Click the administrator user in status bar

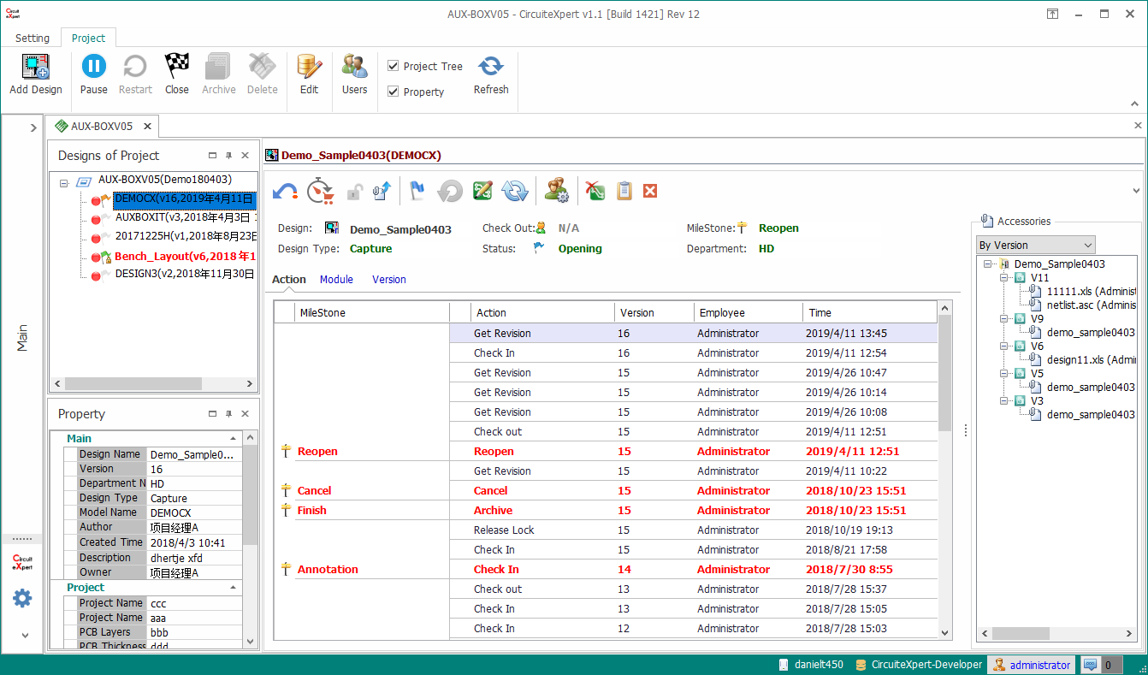pyautogui.click(x=1032, y=665)
